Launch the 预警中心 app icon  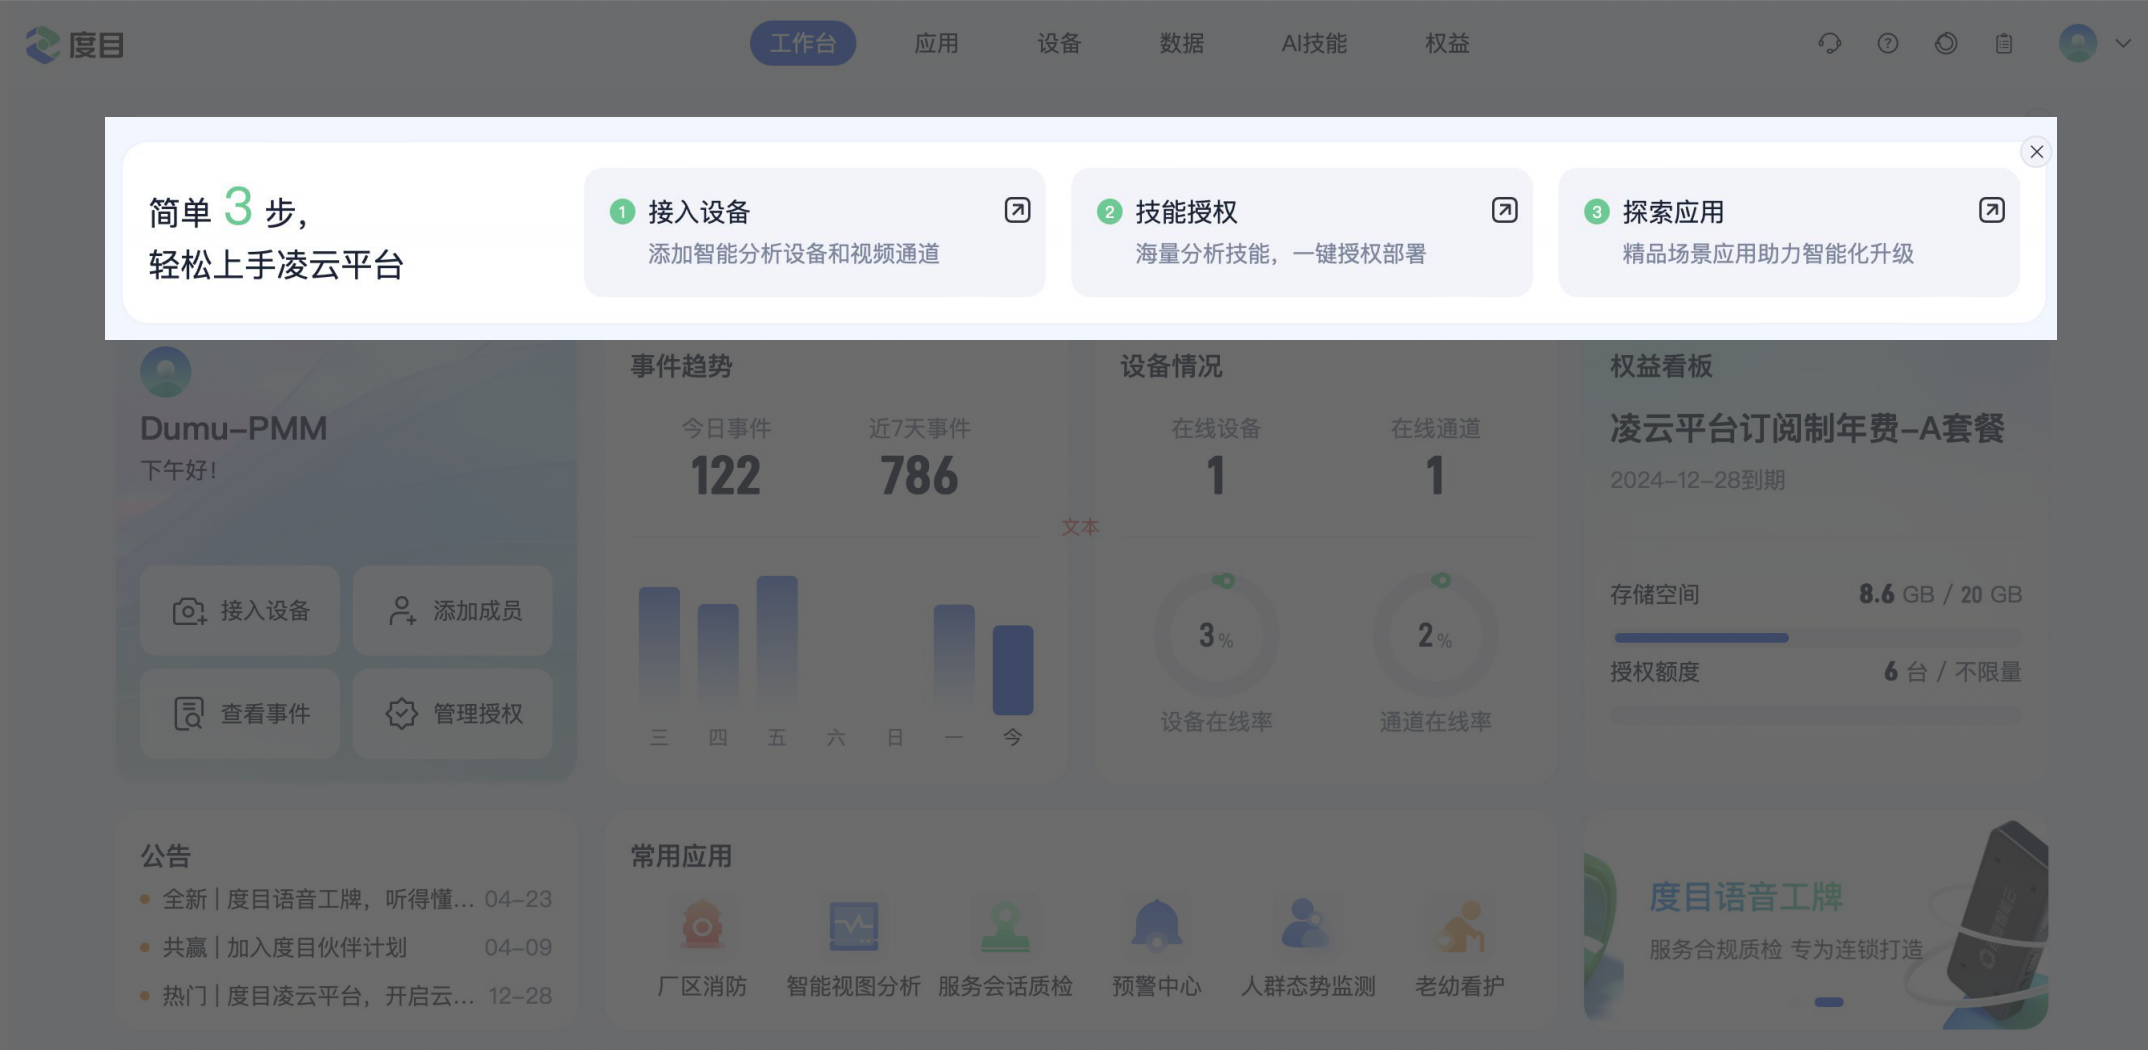click(x=1157, y=926)
